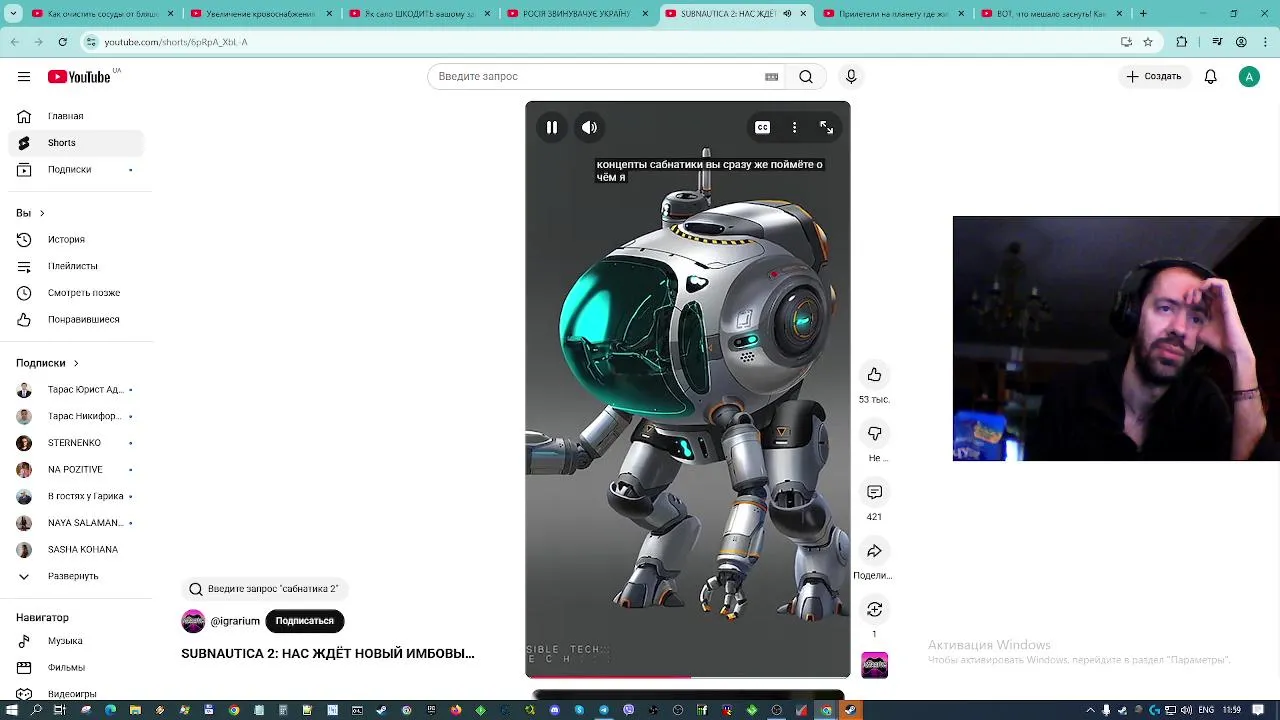Pause the Shorts video

[x=552, y=127]
